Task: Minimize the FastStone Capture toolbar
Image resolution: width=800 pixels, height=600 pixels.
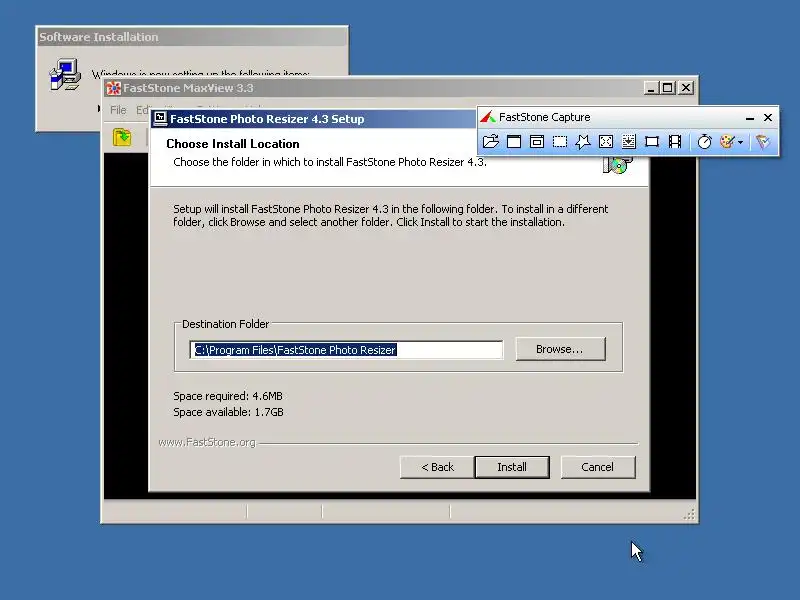Action: (749, 117)
